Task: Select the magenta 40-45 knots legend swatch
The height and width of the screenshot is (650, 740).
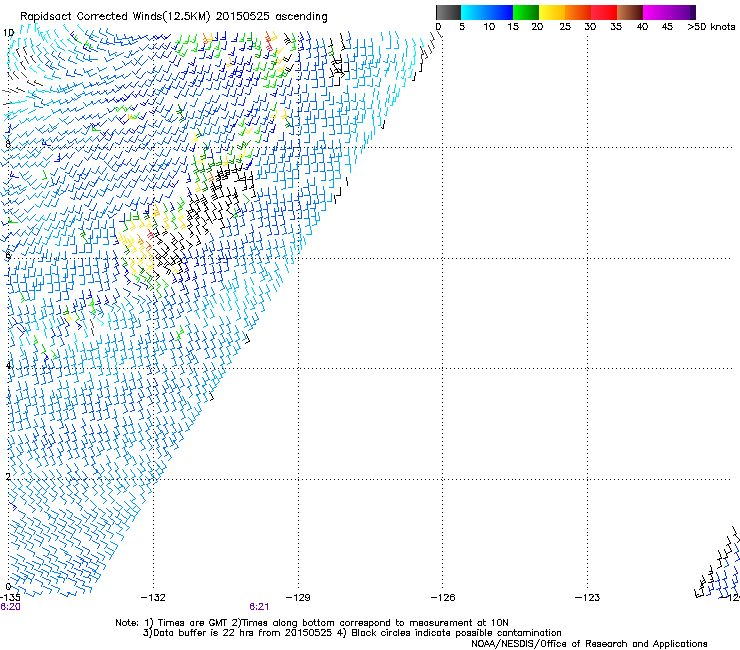Action: point(656,12)
